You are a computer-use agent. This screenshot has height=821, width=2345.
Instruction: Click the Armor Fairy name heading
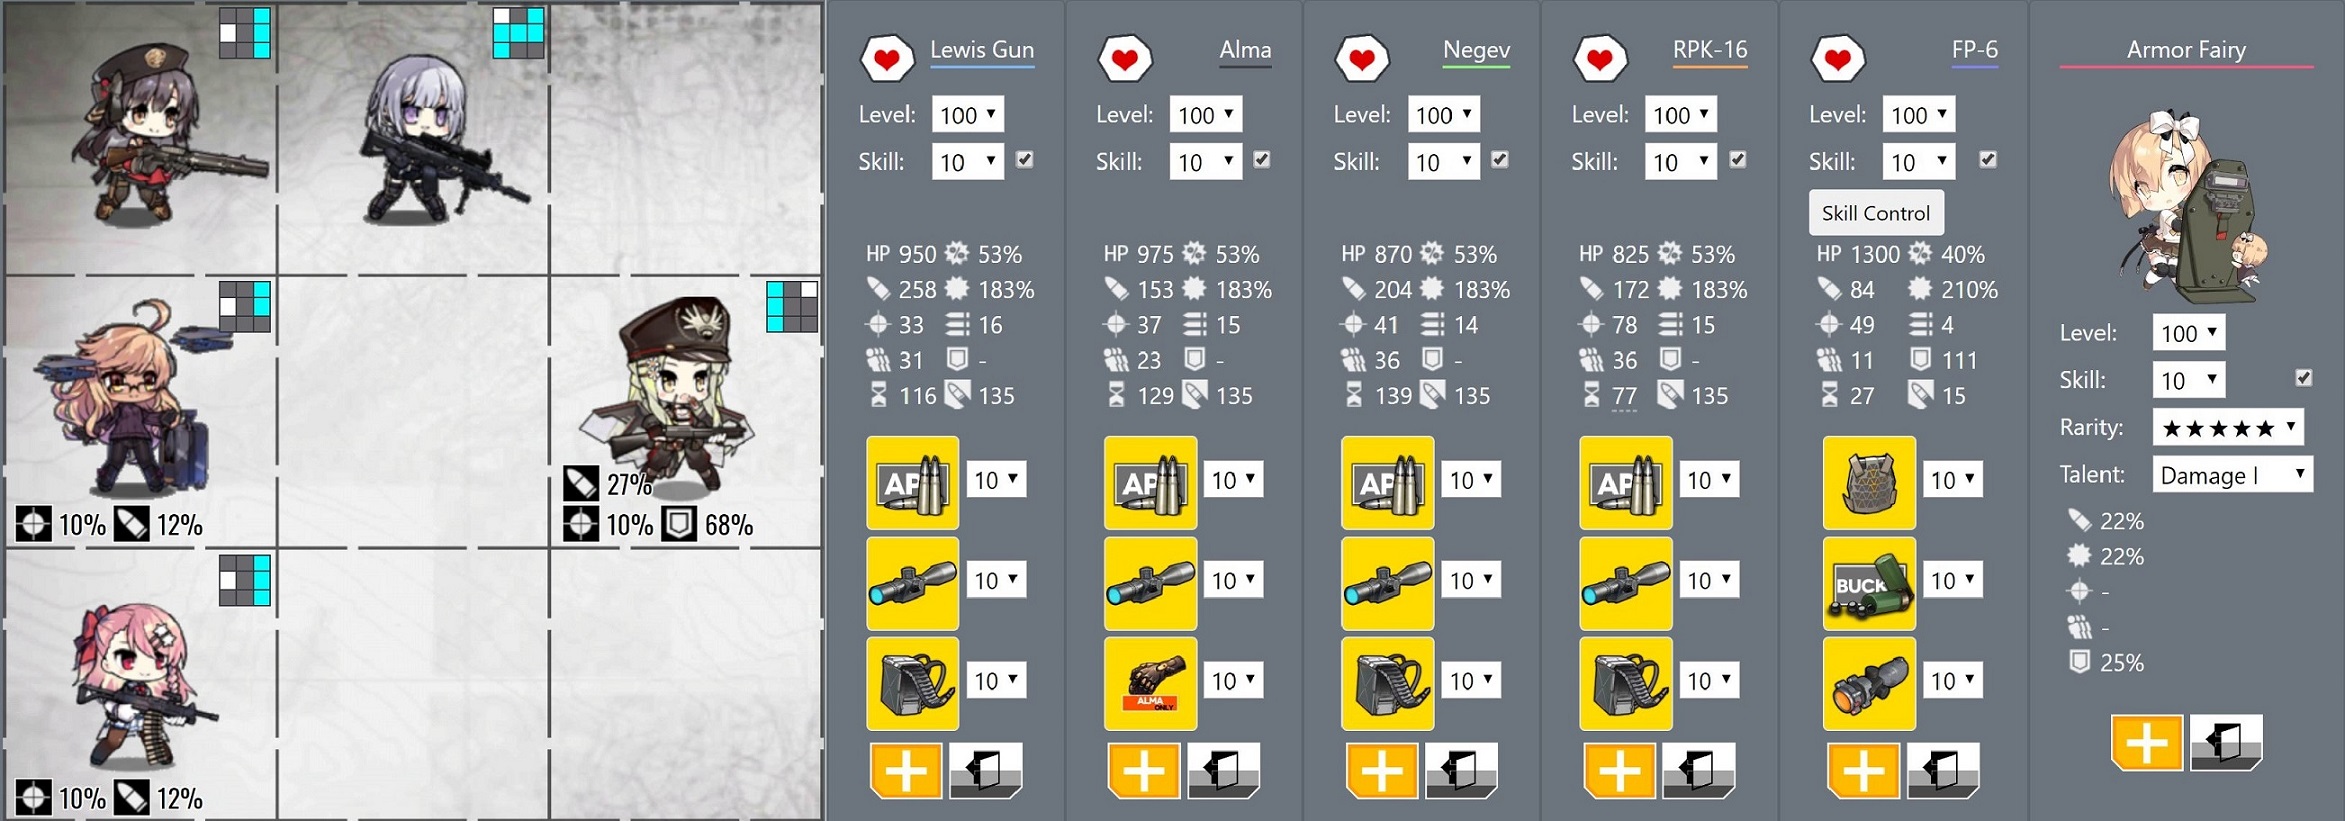pyautogui.click(x=2186, y=49)
